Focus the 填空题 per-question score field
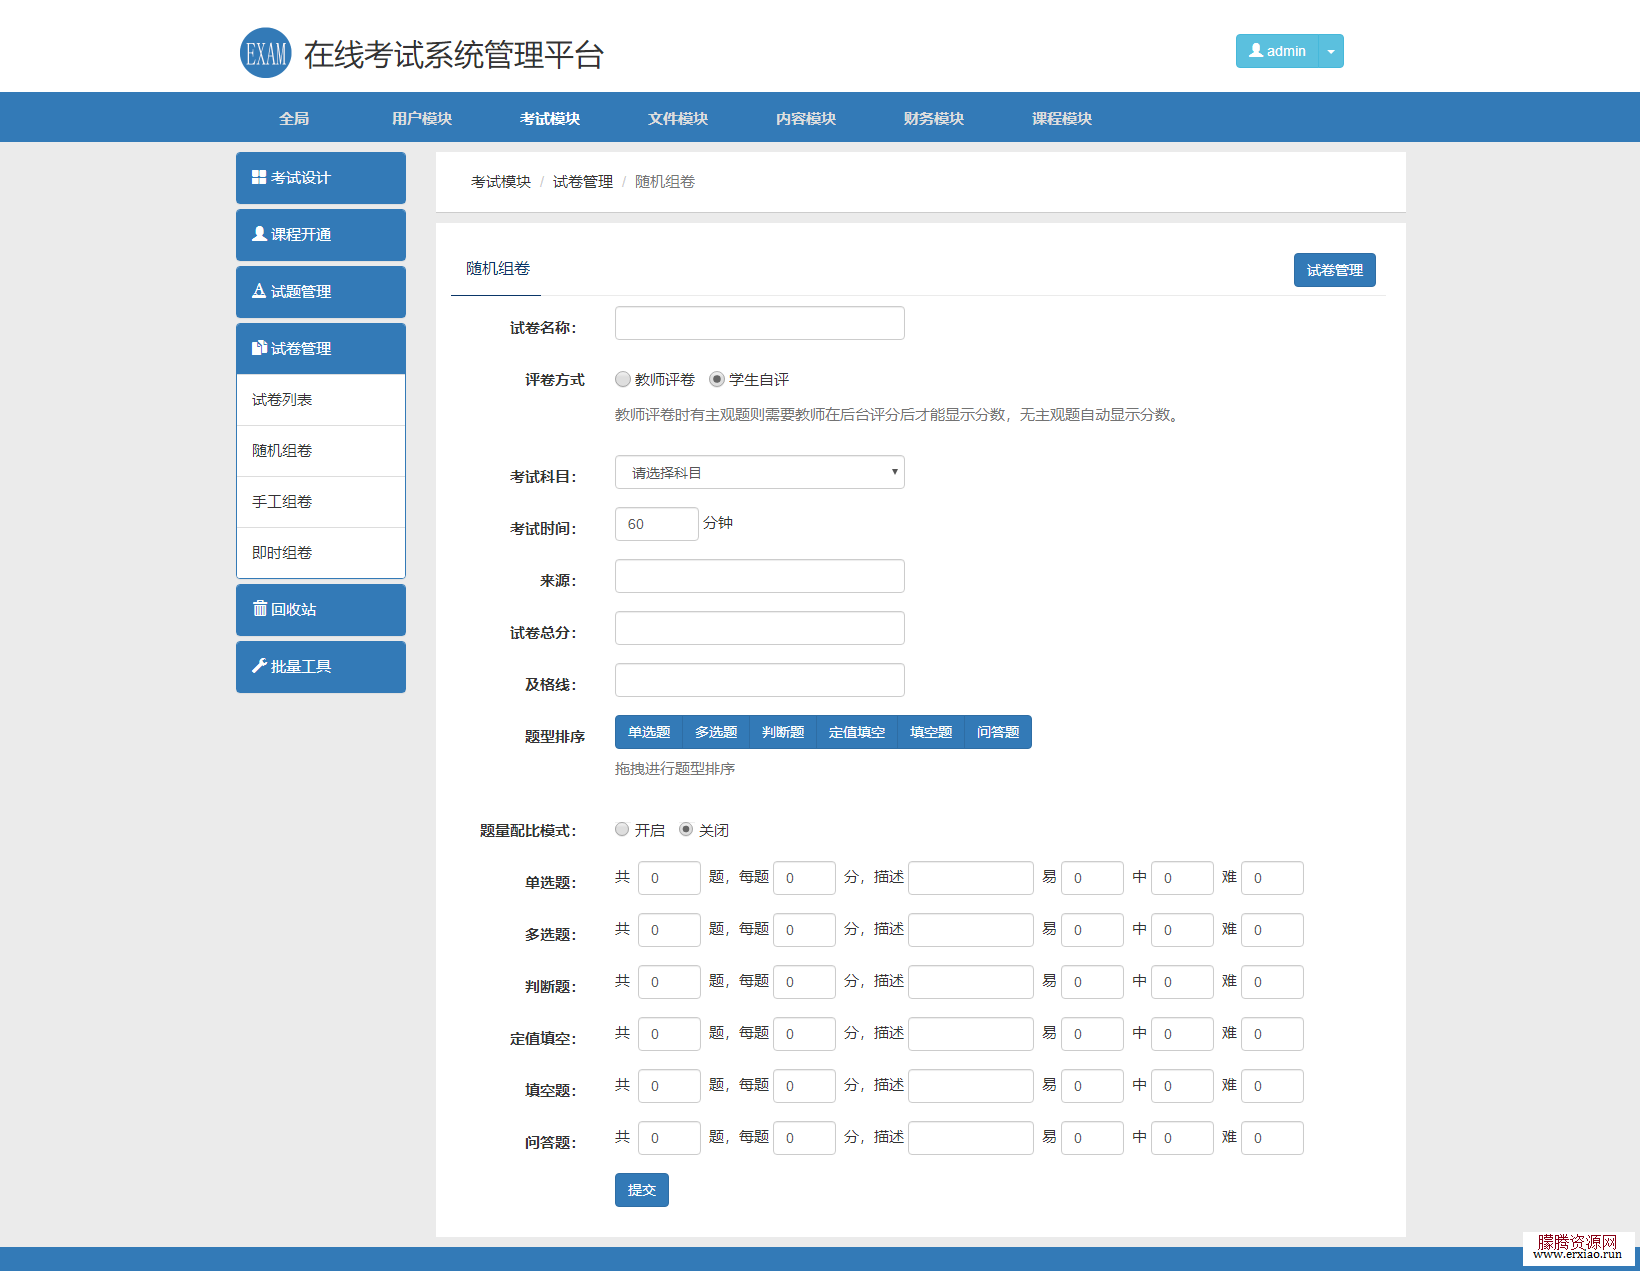The width and height of the screenshot is (1640, 1271). pyautogui.click(x=804, y=1086)
